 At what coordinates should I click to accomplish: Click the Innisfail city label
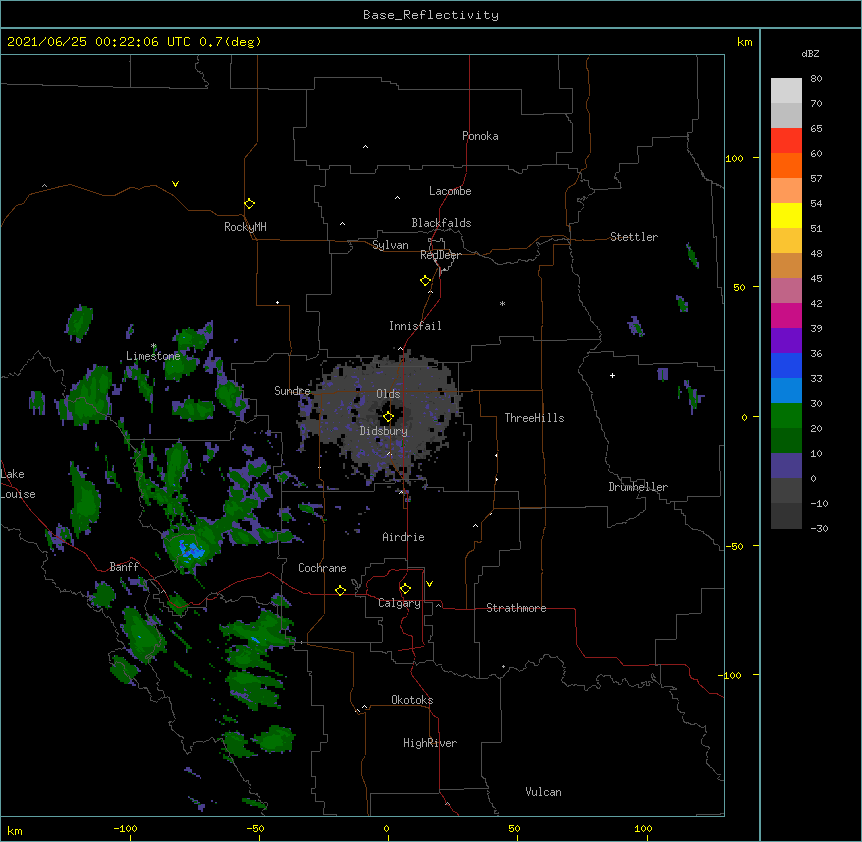pyautogui.click(x=415, y=326)
